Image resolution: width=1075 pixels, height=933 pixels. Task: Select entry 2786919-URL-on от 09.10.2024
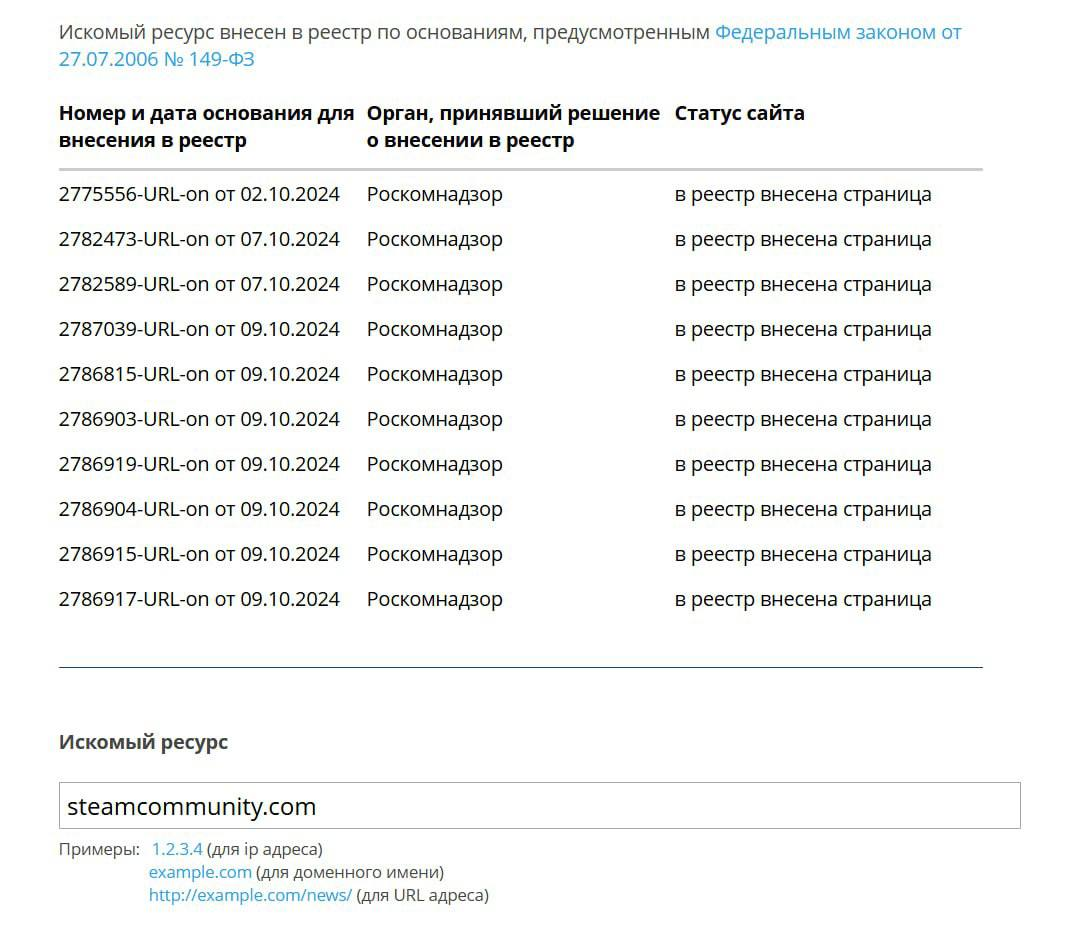199,464
